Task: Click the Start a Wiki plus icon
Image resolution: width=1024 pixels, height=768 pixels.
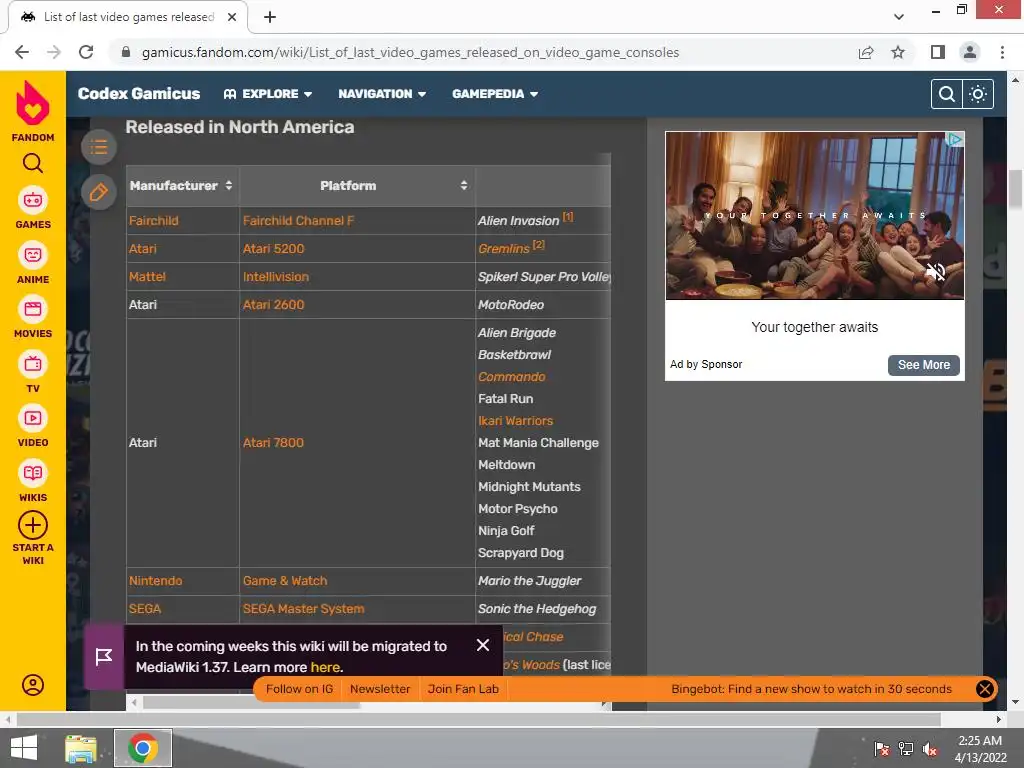Action: (33, 525)
